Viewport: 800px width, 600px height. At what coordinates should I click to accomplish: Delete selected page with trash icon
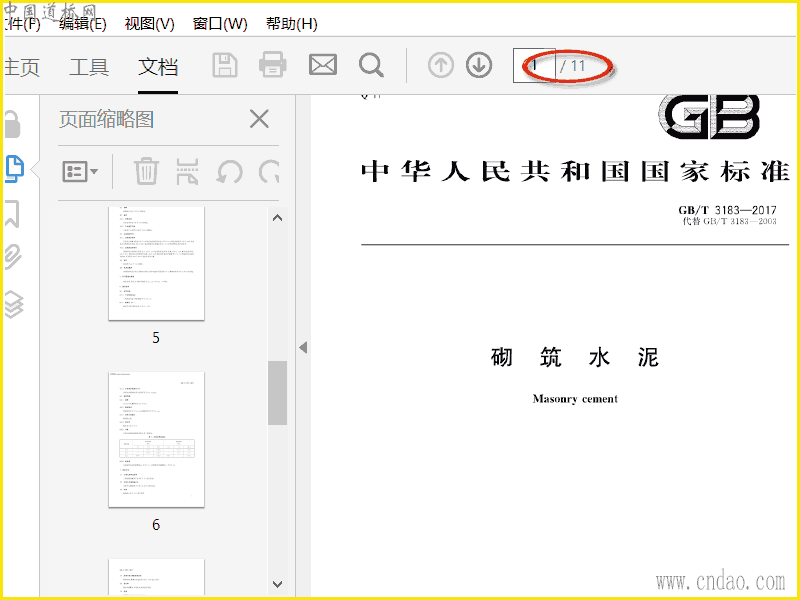point(146,171)
